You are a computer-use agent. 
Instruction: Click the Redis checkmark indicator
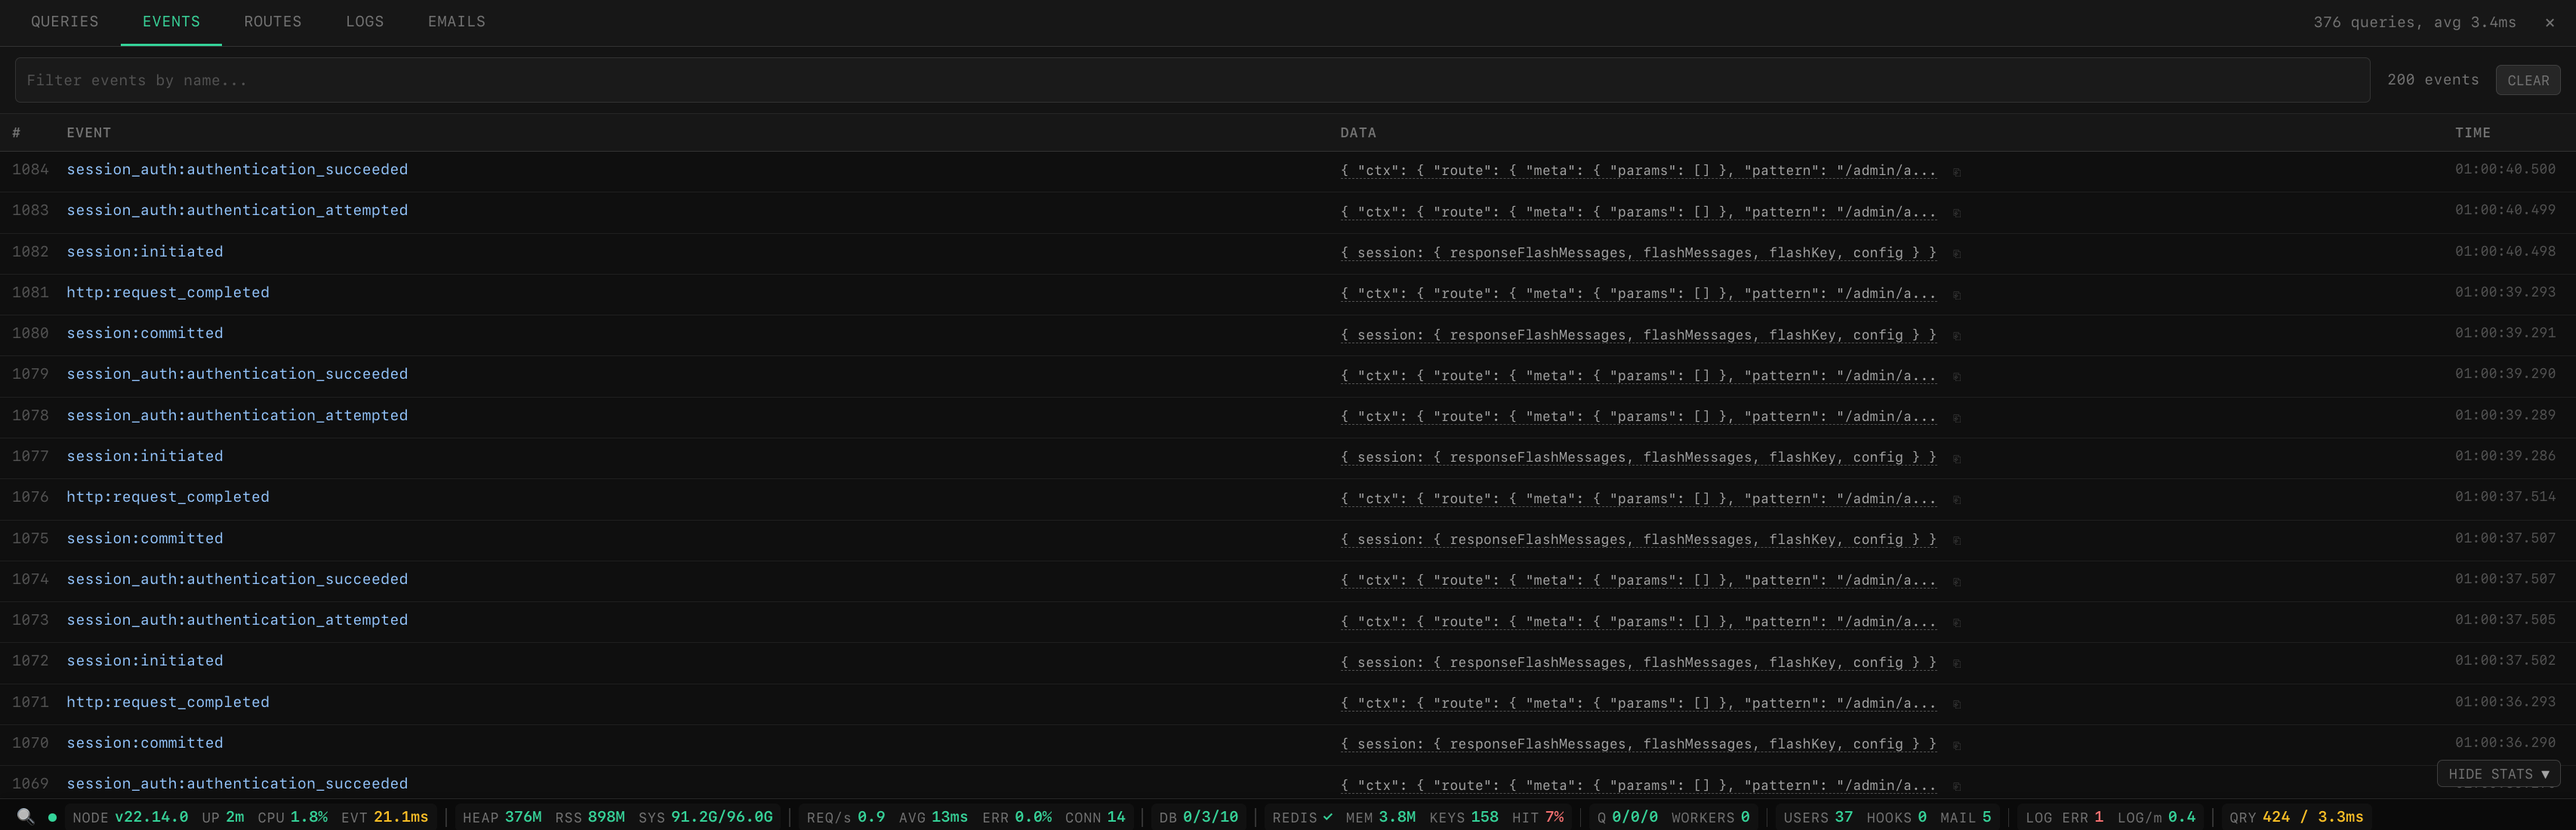click(1330, 817)
